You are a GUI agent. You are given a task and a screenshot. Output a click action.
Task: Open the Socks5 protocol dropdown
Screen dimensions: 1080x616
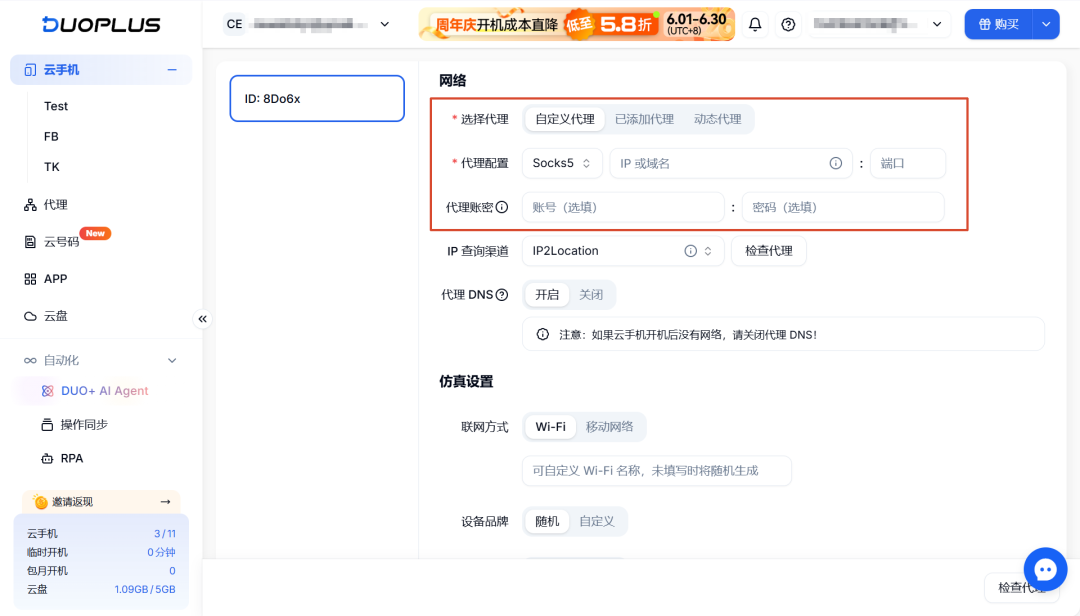(x=562, y=163)
